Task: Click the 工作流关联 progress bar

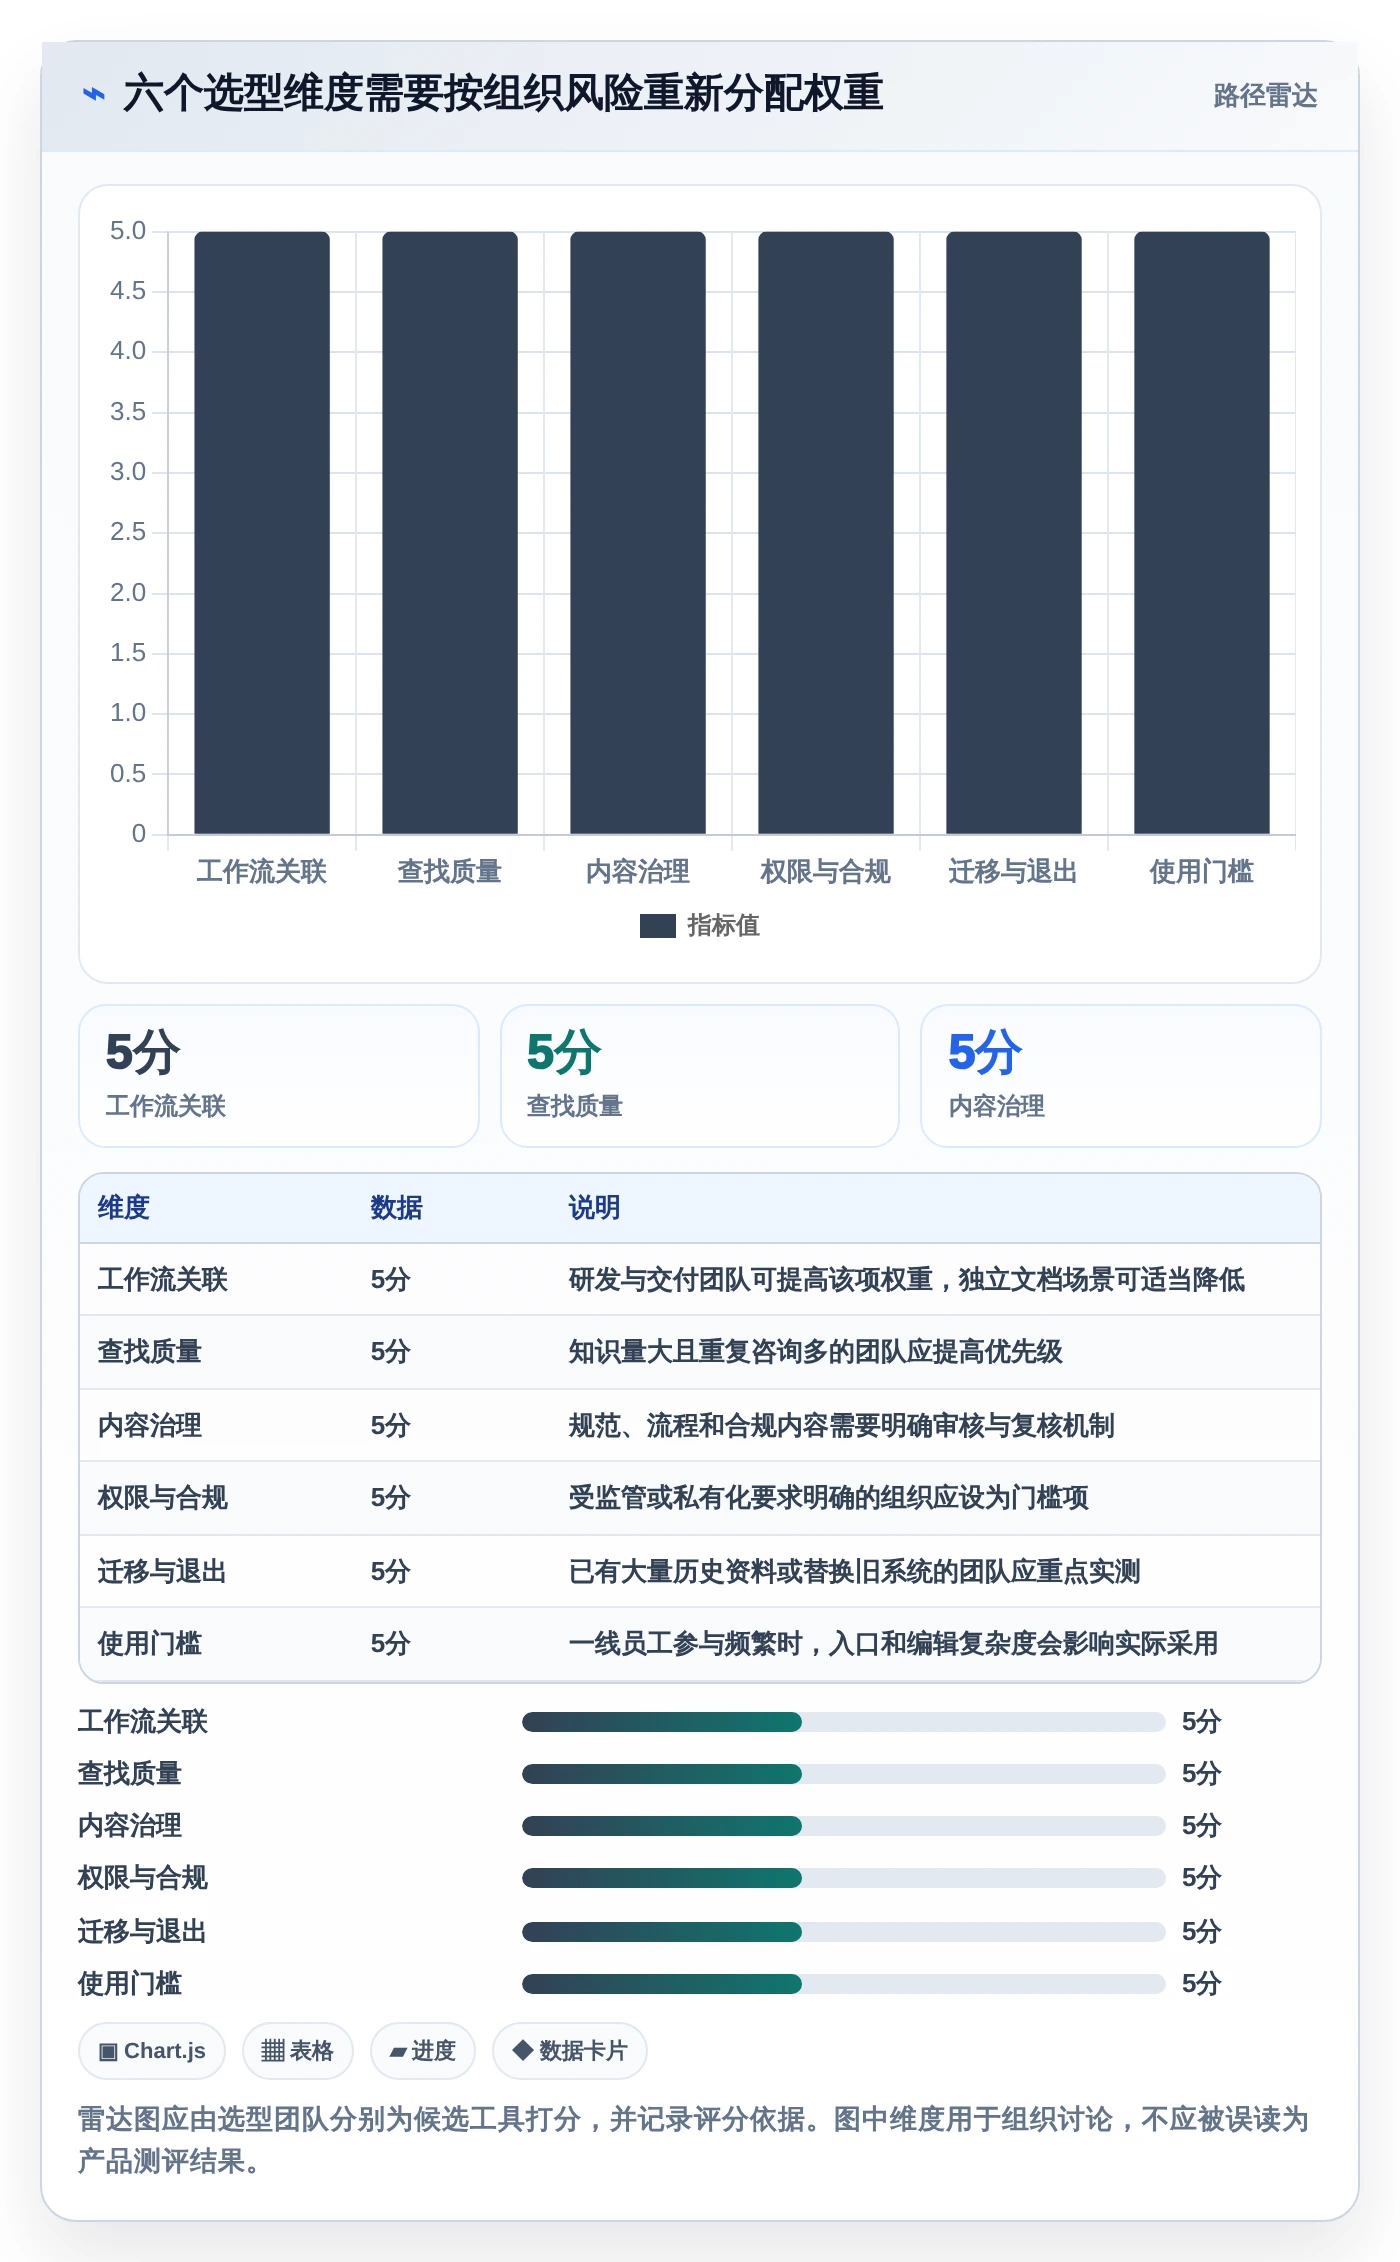Action: coord(844,1722)
